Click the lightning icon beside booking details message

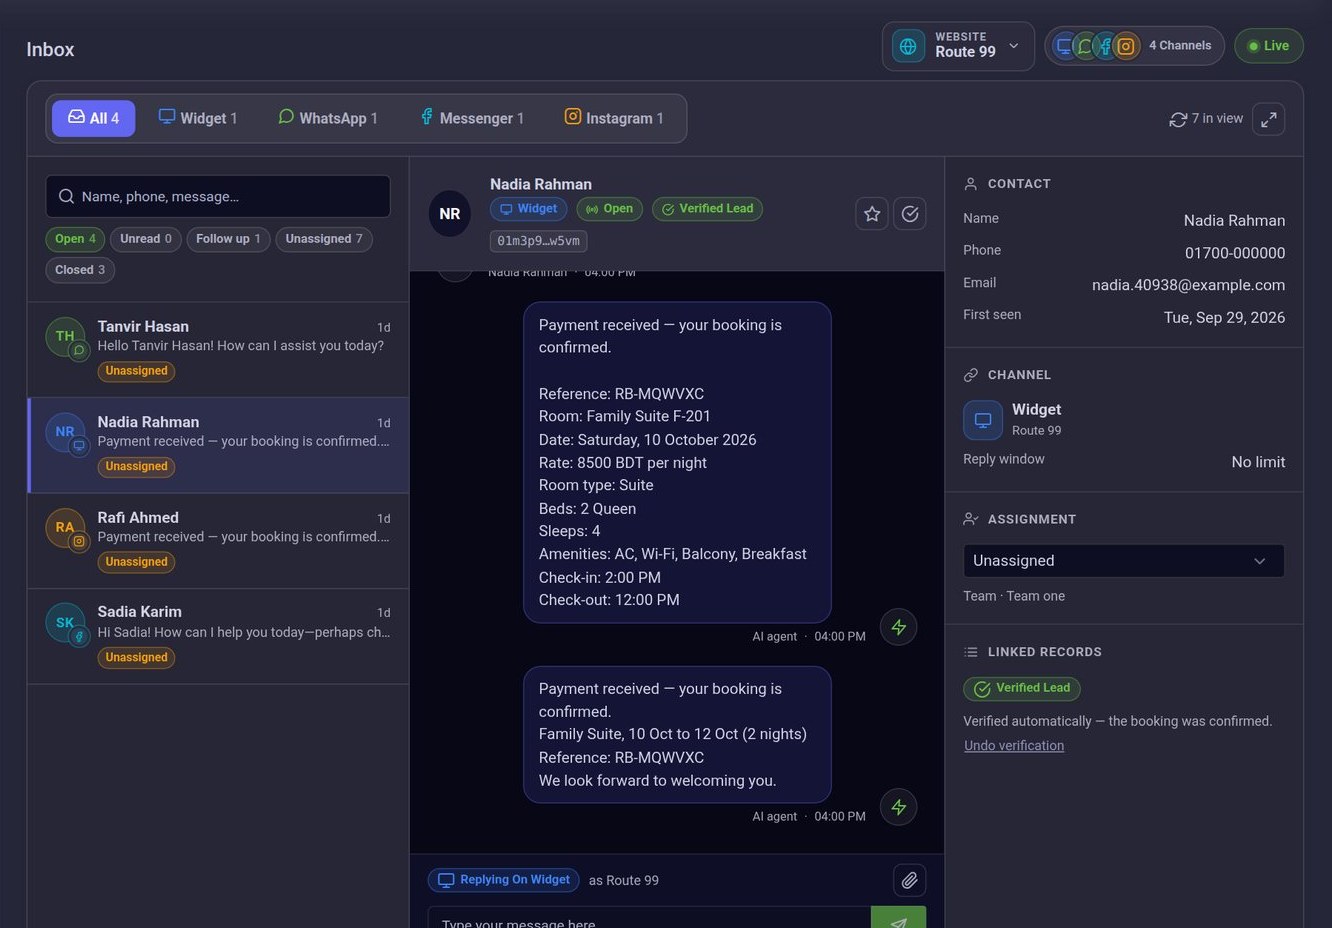pyautogui.click(x=898, y=627)
